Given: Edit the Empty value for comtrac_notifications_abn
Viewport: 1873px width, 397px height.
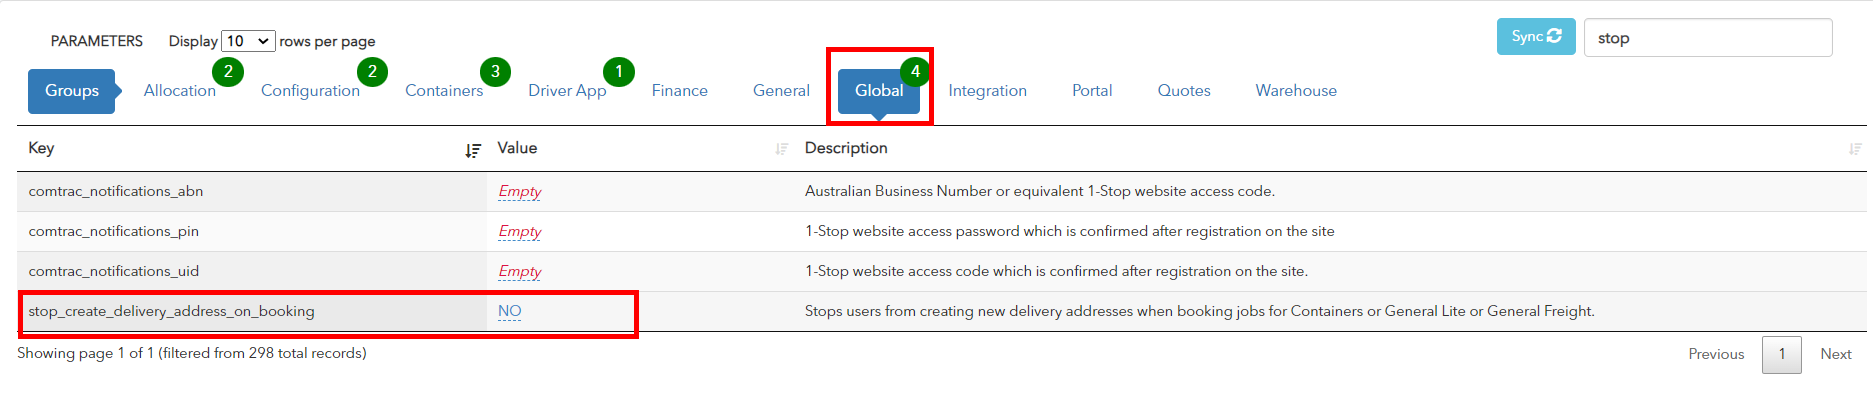Looking at the screenshot, I should (520, 191).
